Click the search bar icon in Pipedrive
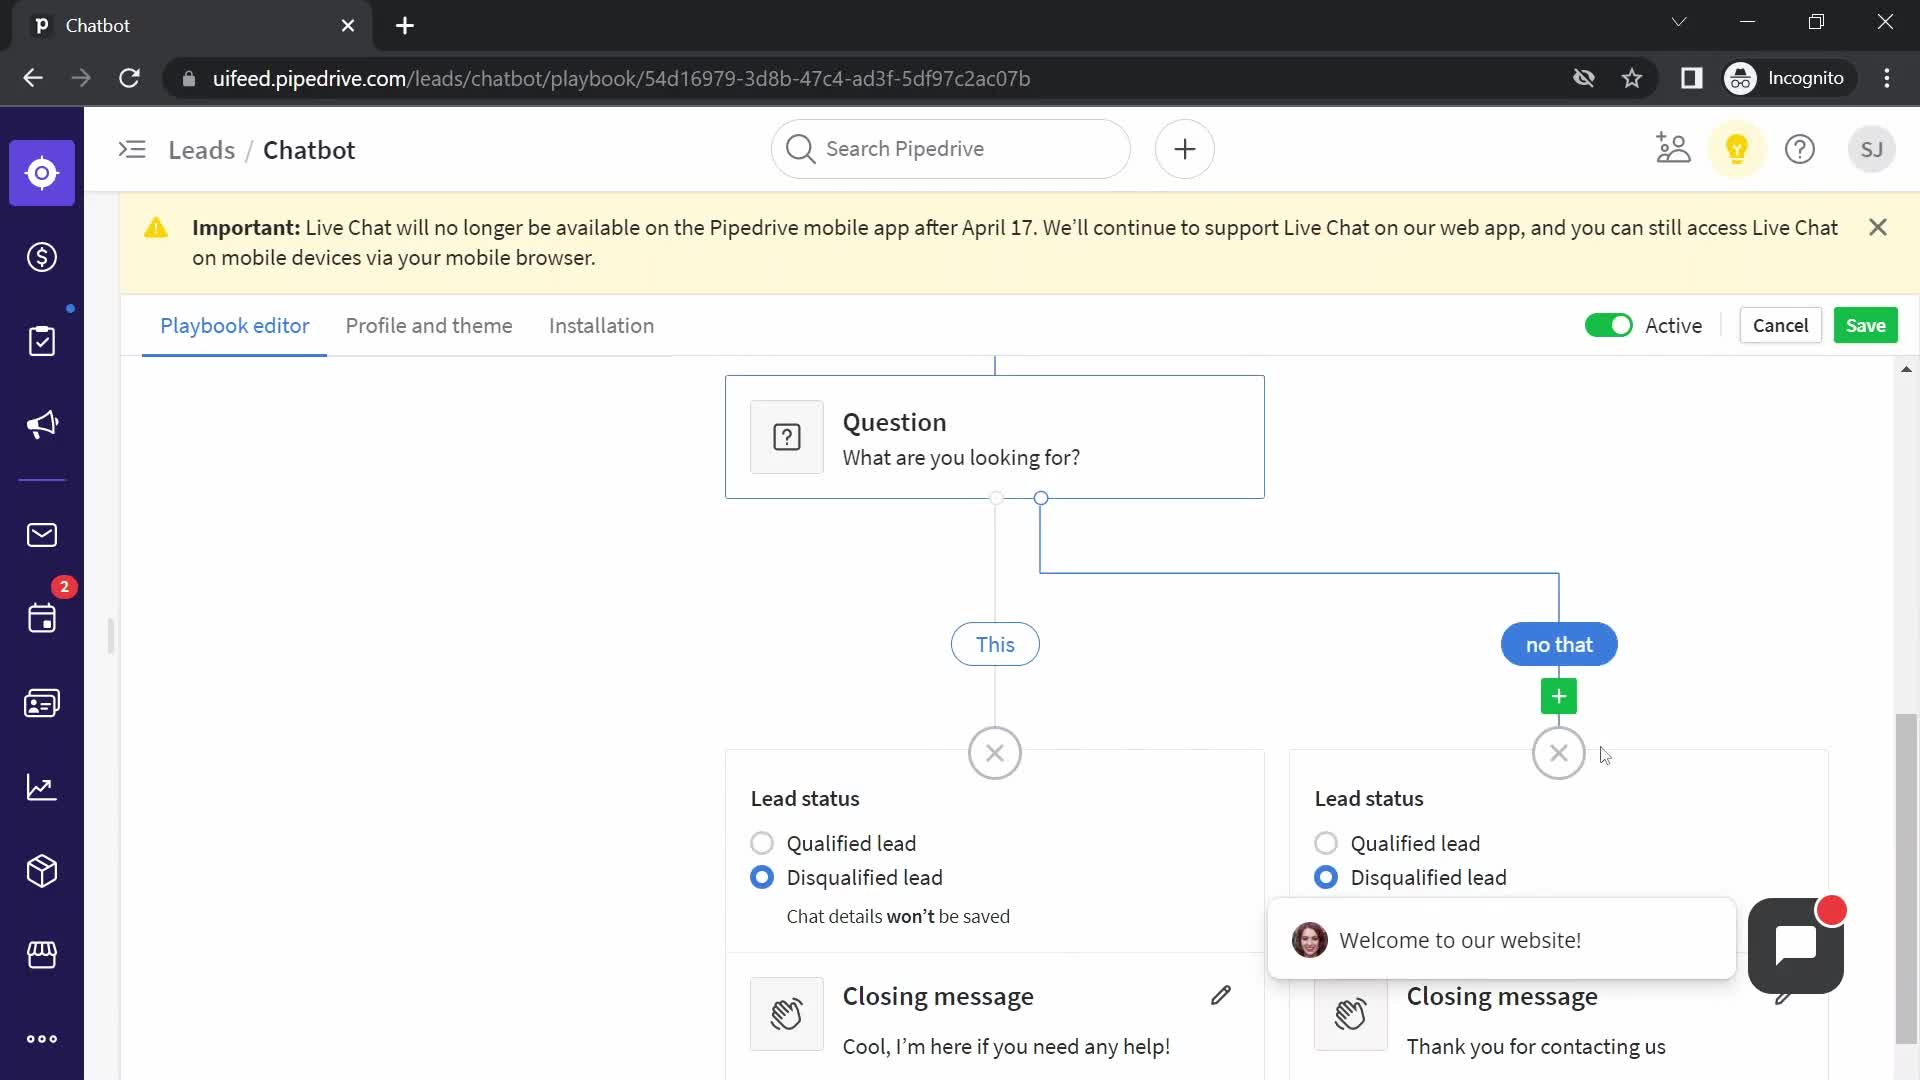The image size is (1920, 1080). (802, 148)
